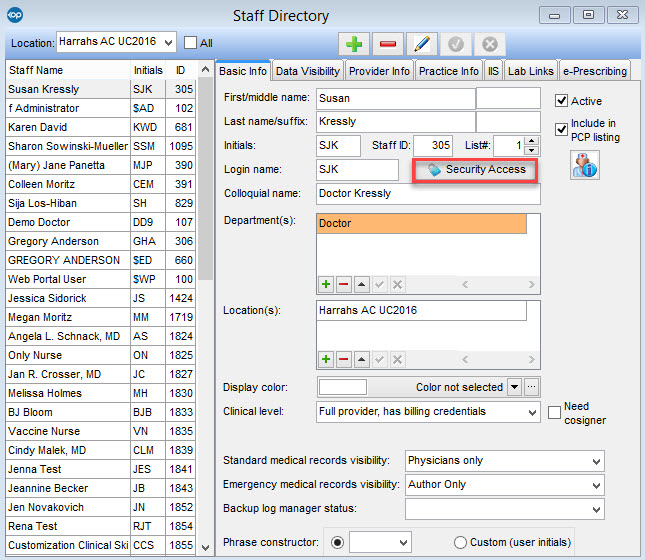Increase List# with the up spinner arrow

[531, 141]
